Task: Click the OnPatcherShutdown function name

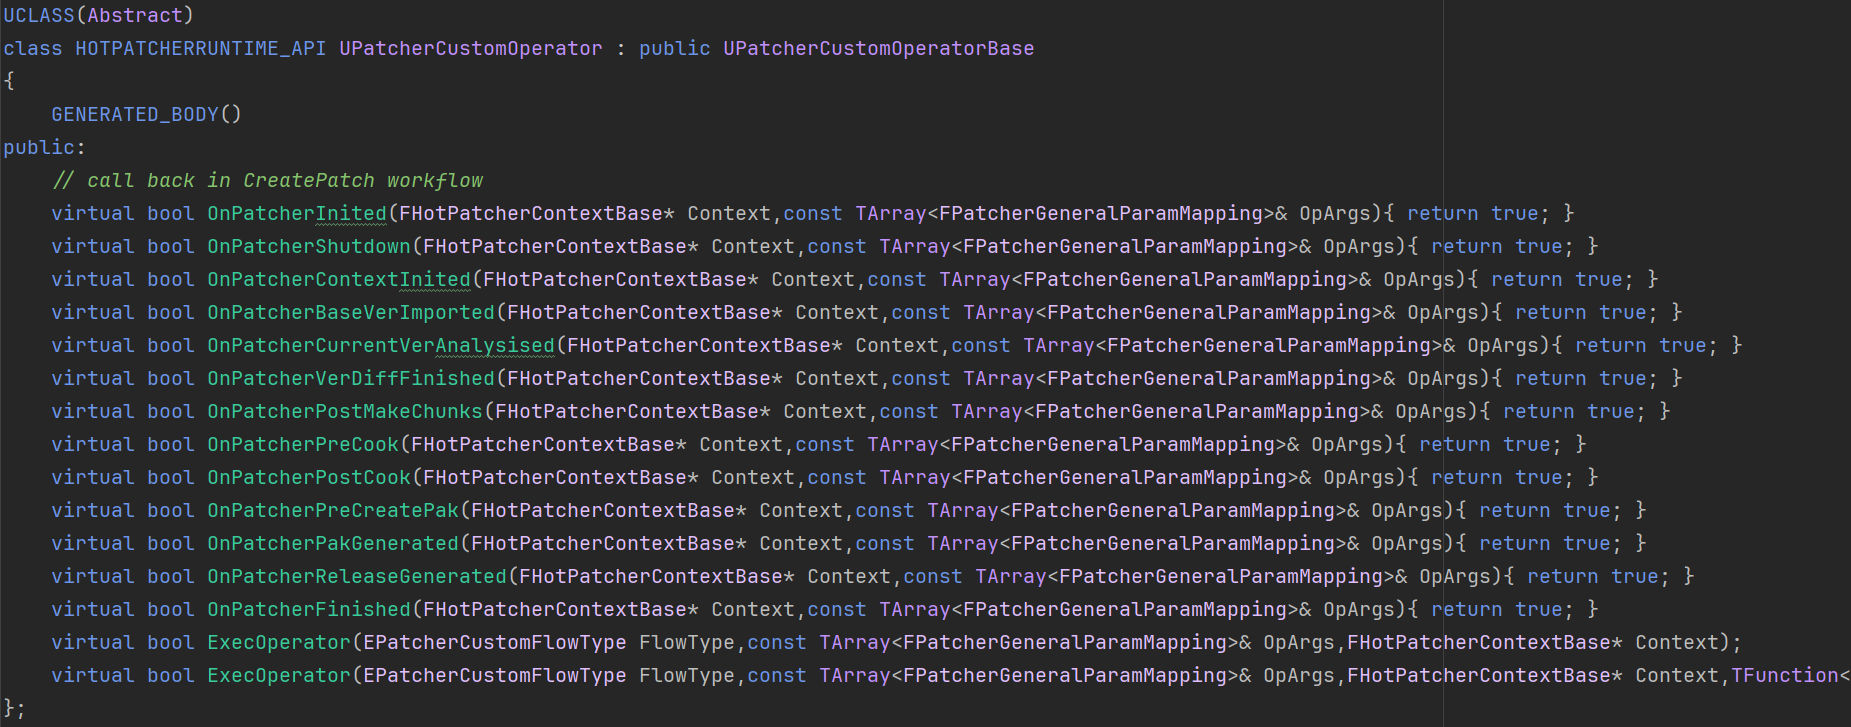Action: [308, 246]
